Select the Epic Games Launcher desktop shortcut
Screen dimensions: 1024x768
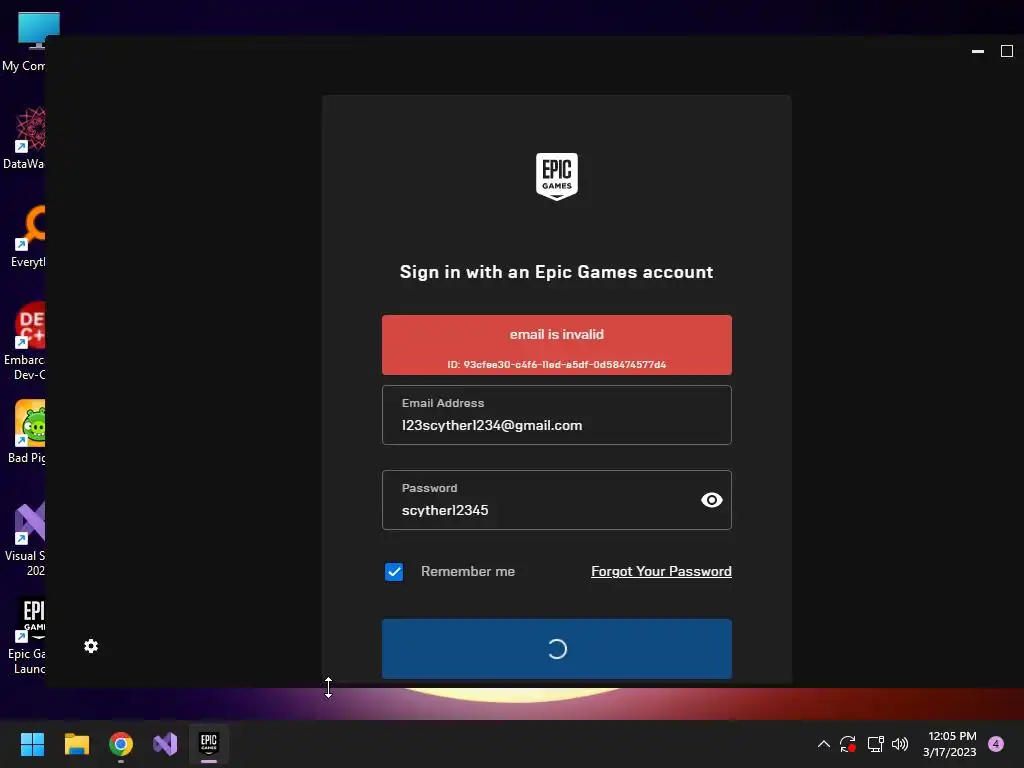[26, 637]
